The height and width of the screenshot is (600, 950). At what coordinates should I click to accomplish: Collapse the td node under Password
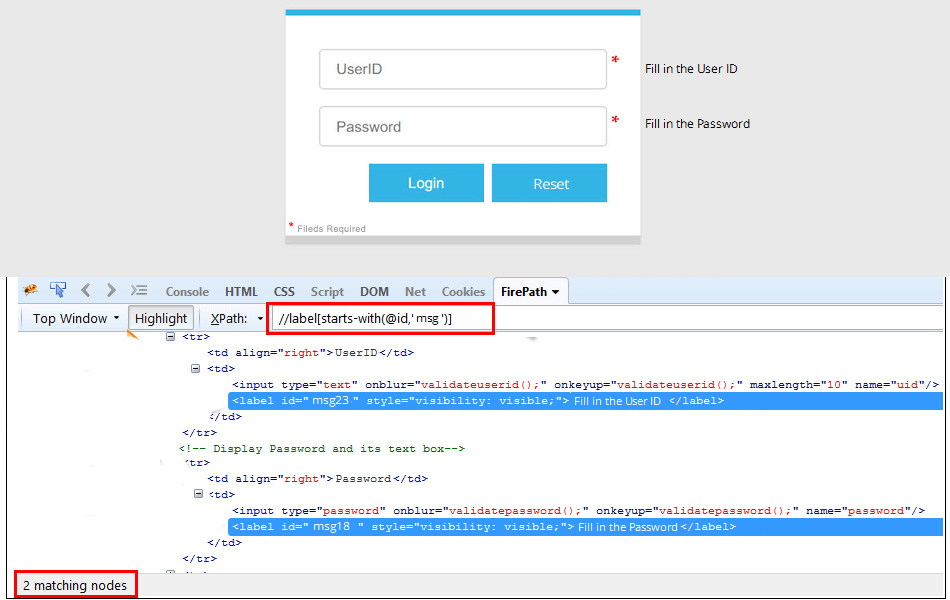click(x=198, y=494)
